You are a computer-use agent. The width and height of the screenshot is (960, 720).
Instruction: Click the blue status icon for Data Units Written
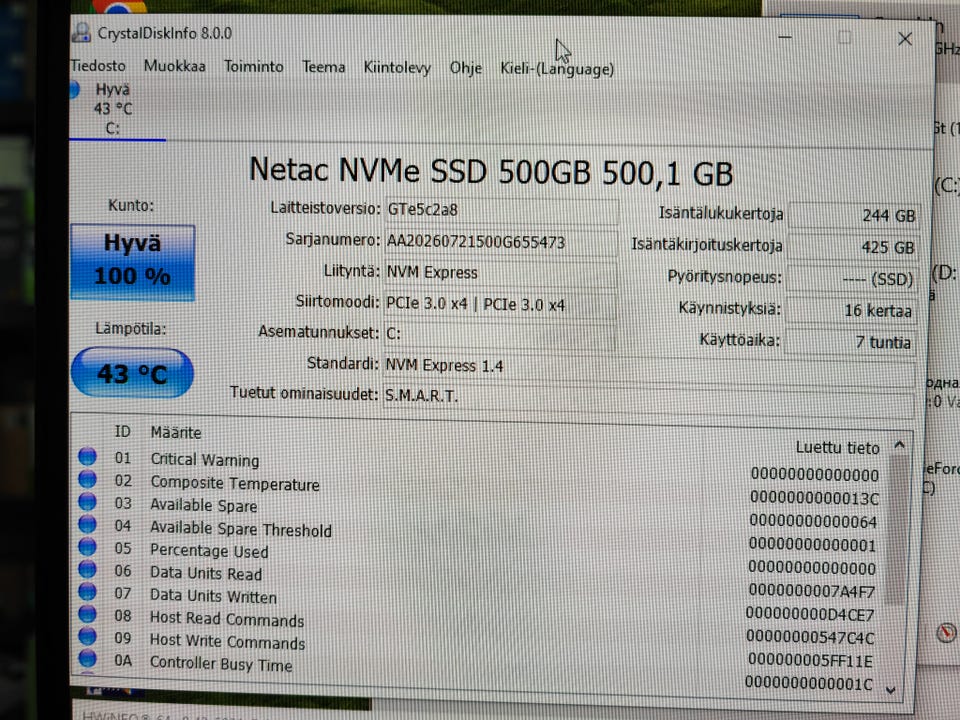88,591
